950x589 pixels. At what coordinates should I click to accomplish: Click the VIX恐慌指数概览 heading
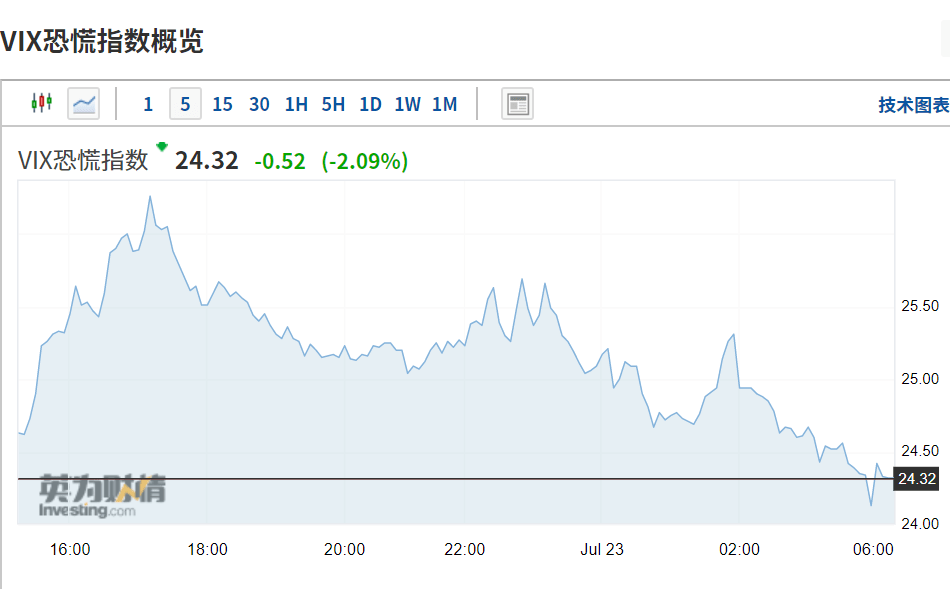pyautogui.click(x=101, y=41)
